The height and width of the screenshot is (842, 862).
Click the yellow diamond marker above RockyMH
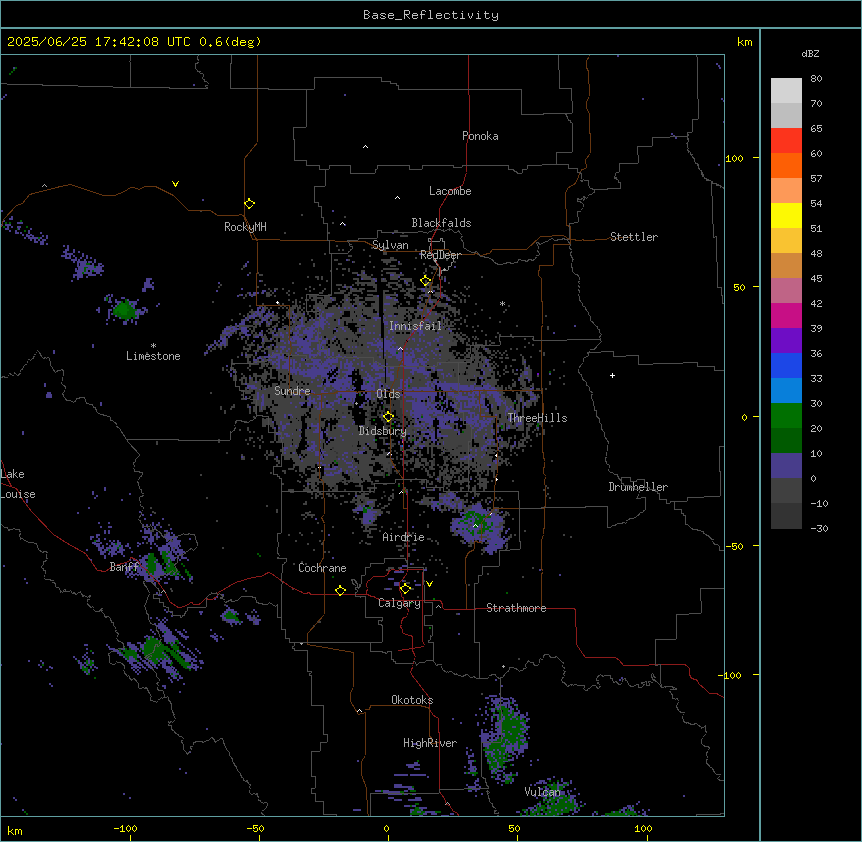250,204
